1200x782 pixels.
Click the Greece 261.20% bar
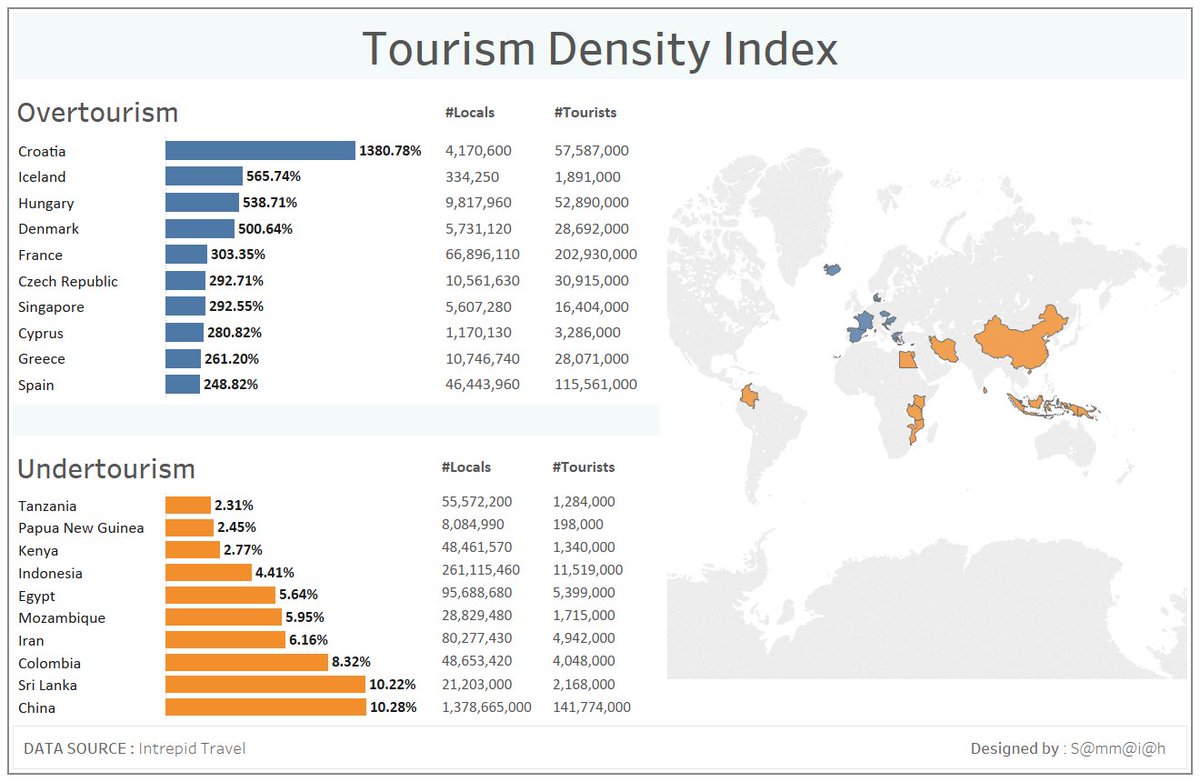click(183, 358)
